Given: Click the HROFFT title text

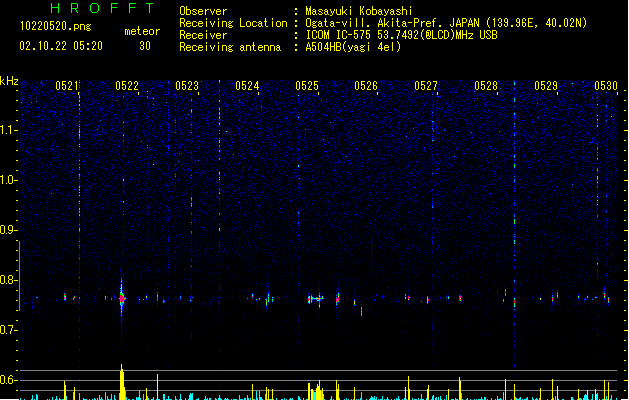Looking at the screenshot, I should [x=103, y=8].
